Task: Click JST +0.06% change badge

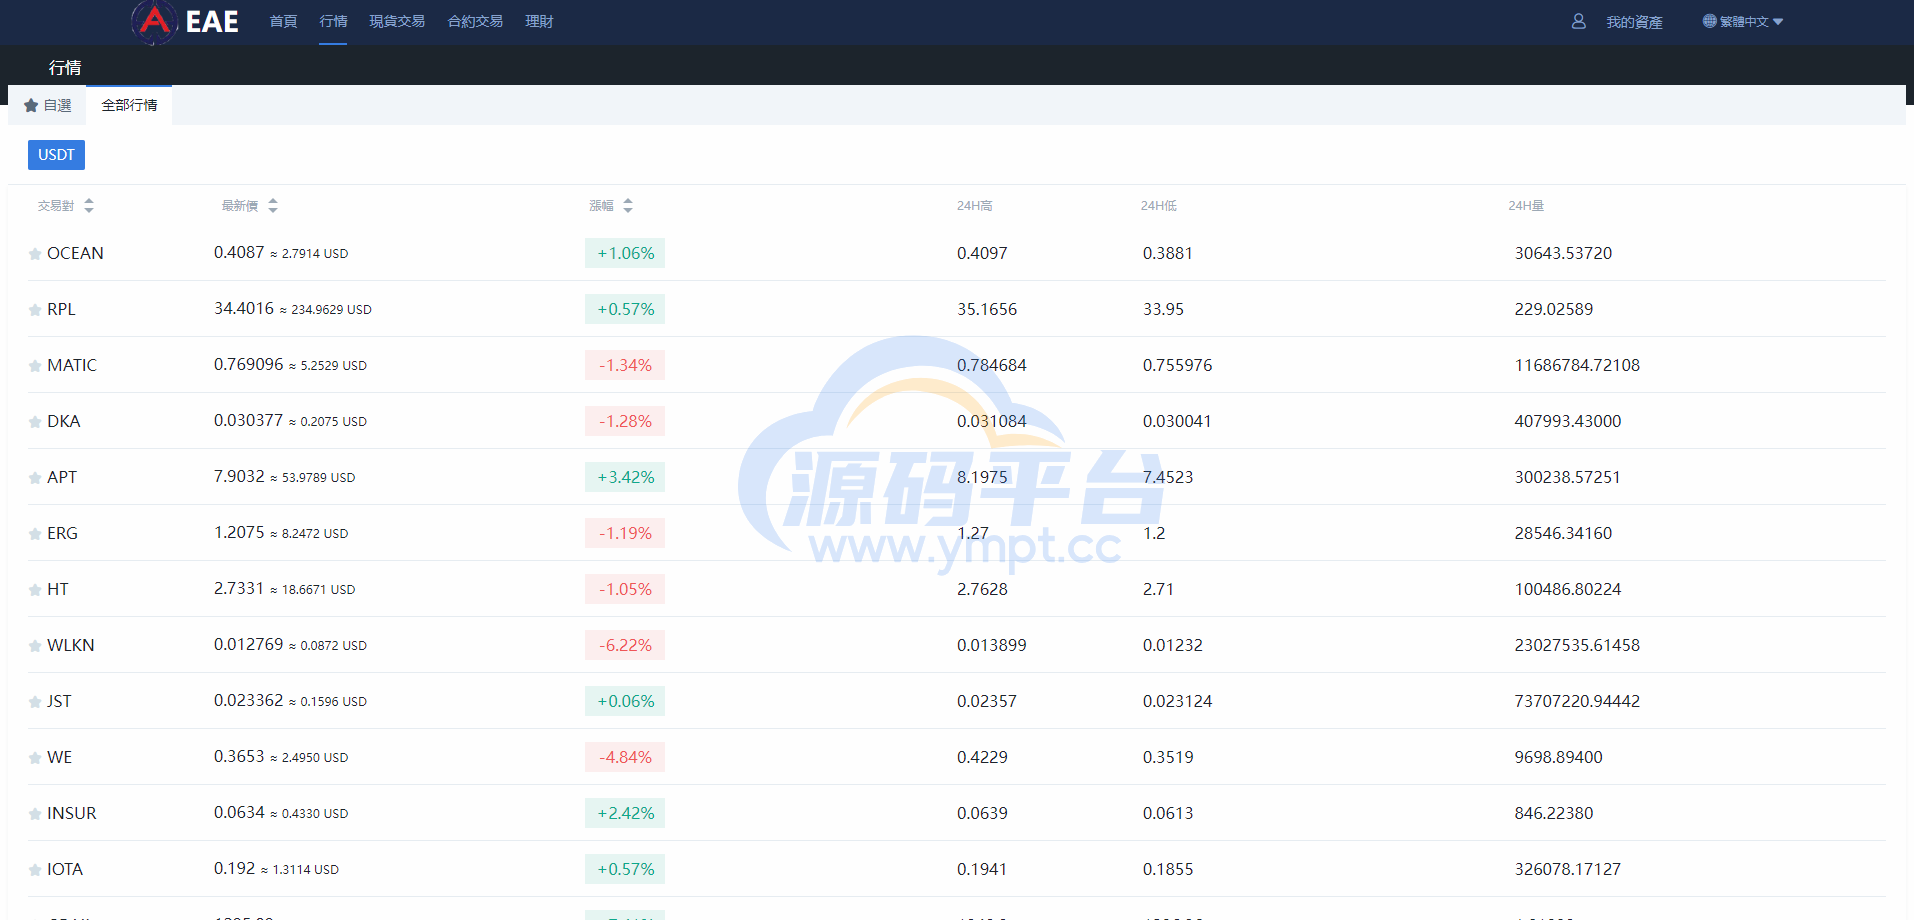Action: click(625, 701)
